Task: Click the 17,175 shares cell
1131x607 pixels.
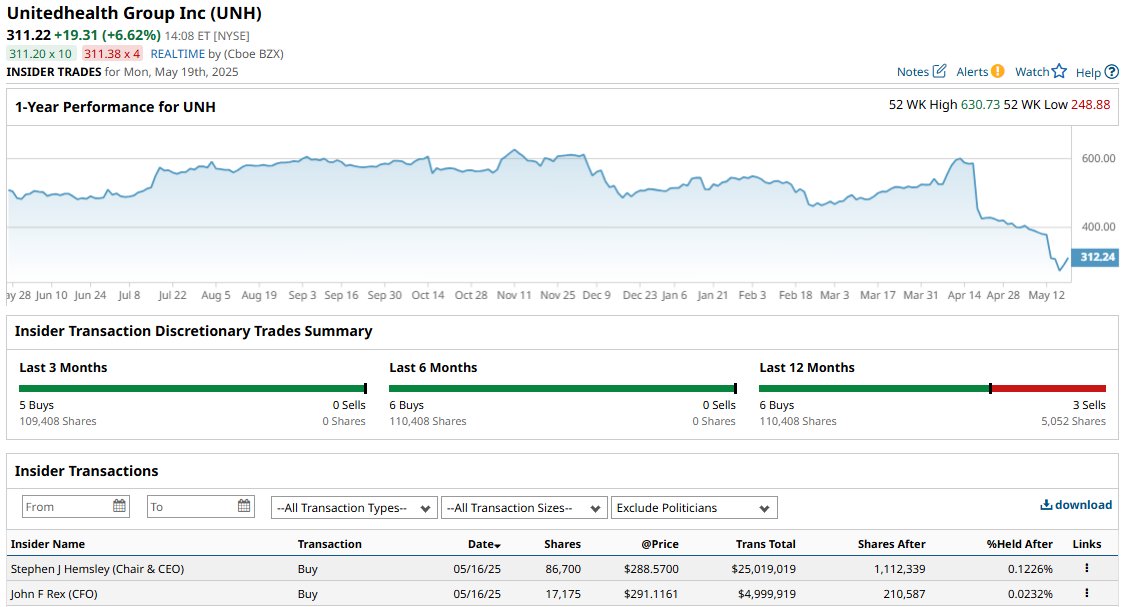Action: click(563, 594)
